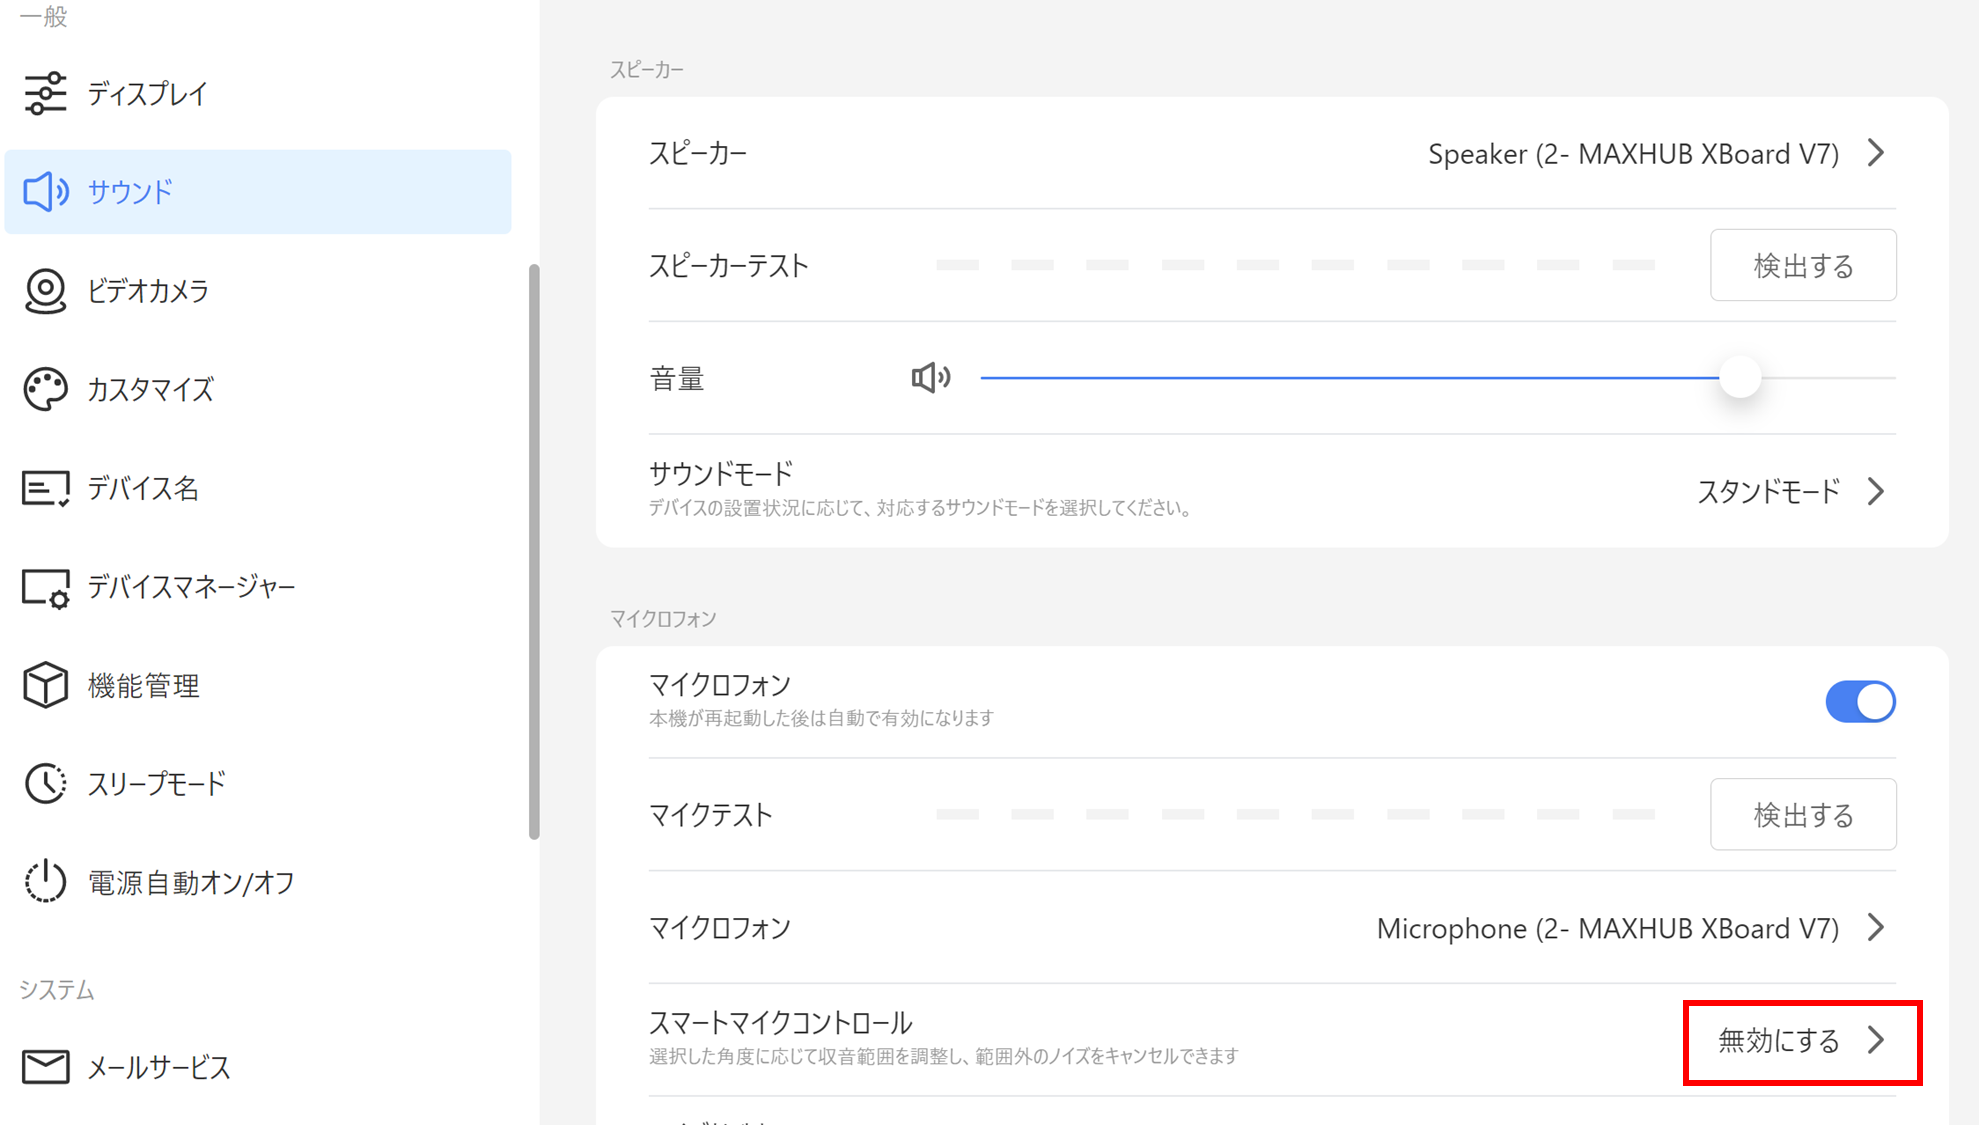Click the power auto on/off icon
The width and height of the screenshot is (1979, 1125).
[x=45, y=882]
